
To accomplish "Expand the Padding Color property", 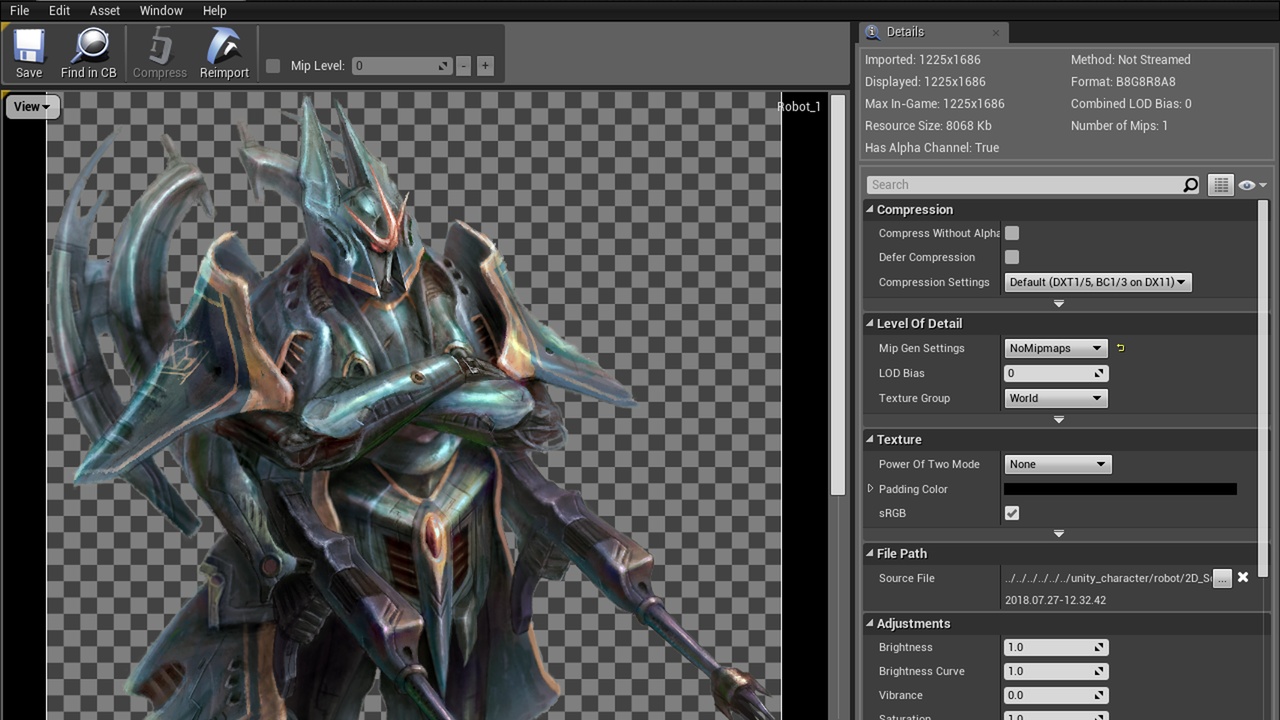I will coord(870,489).
